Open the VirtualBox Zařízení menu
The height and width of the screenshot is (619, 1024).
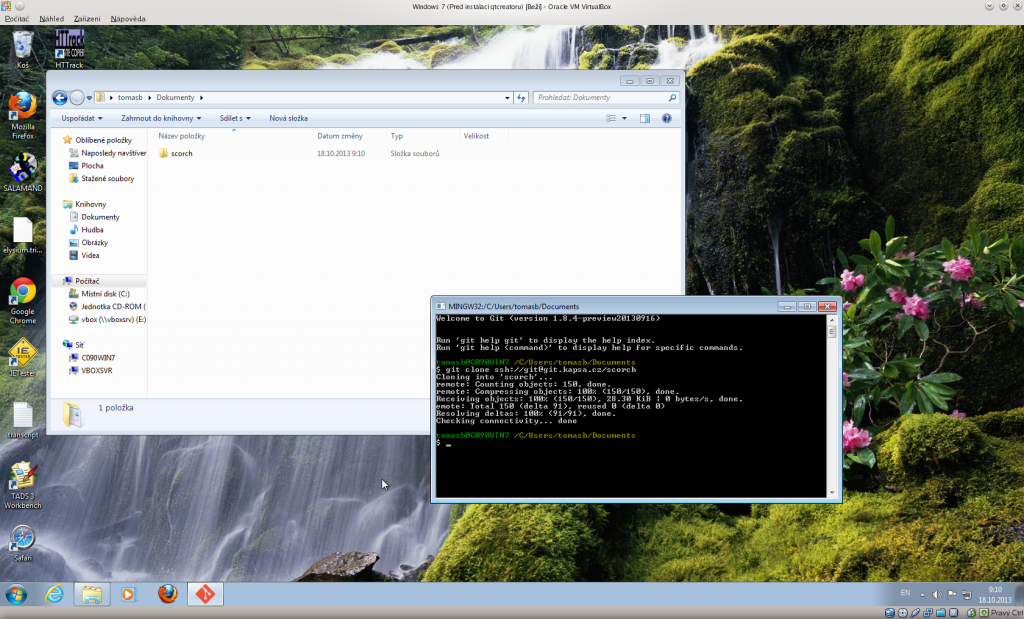[87, 19]
